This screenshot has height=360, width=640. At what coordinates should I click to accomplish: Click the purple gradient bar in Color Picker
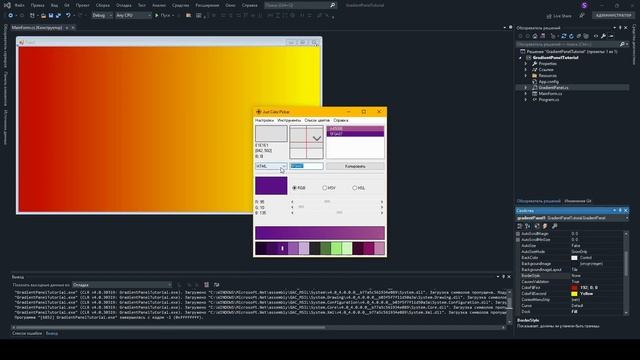pos(320,233)
